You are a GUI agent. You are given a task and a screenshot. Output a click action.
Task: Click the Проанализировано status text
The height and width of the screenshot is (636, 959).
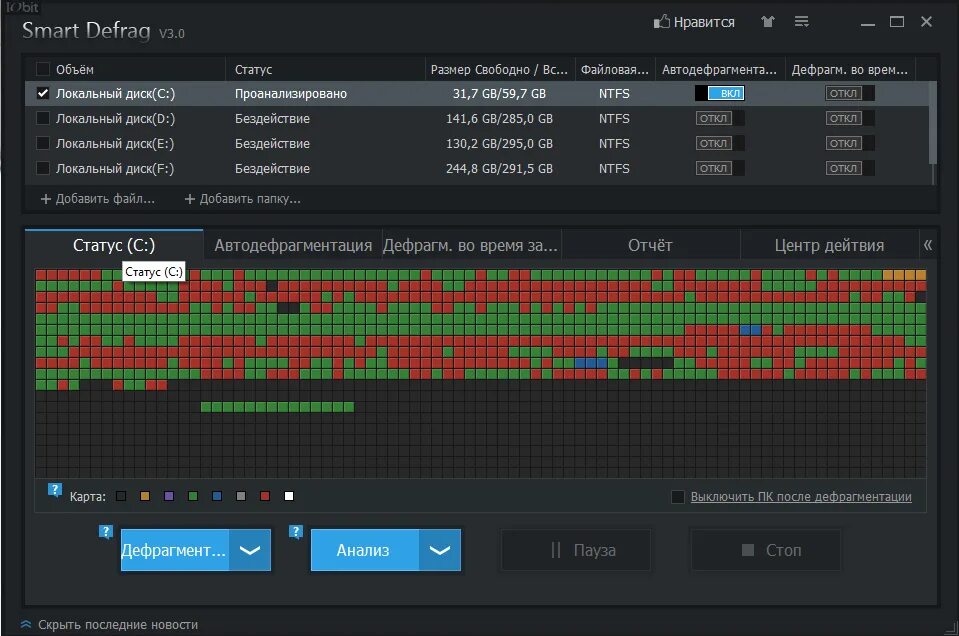coord(291,94)
